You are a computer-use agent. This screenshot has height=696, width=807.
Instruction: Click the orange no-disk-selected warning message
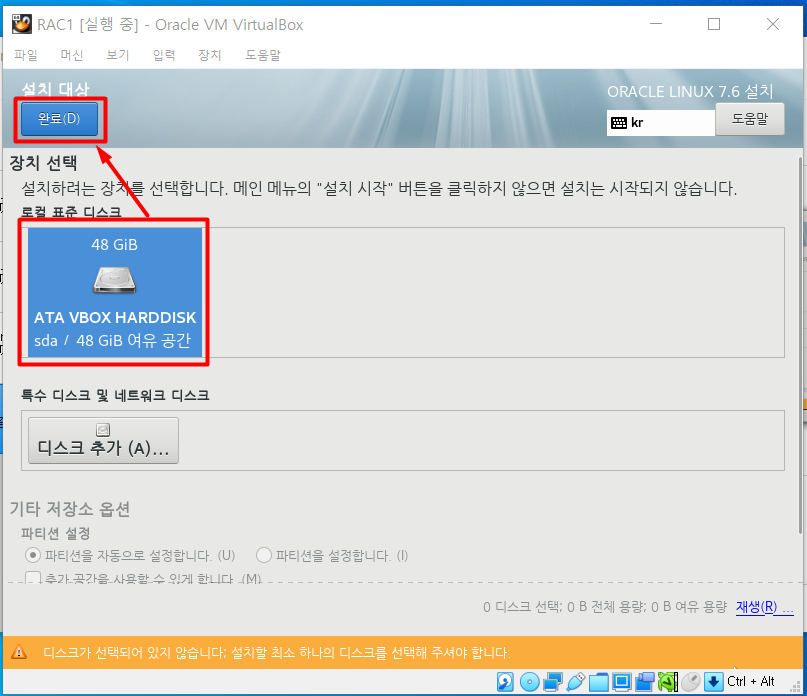276,653
